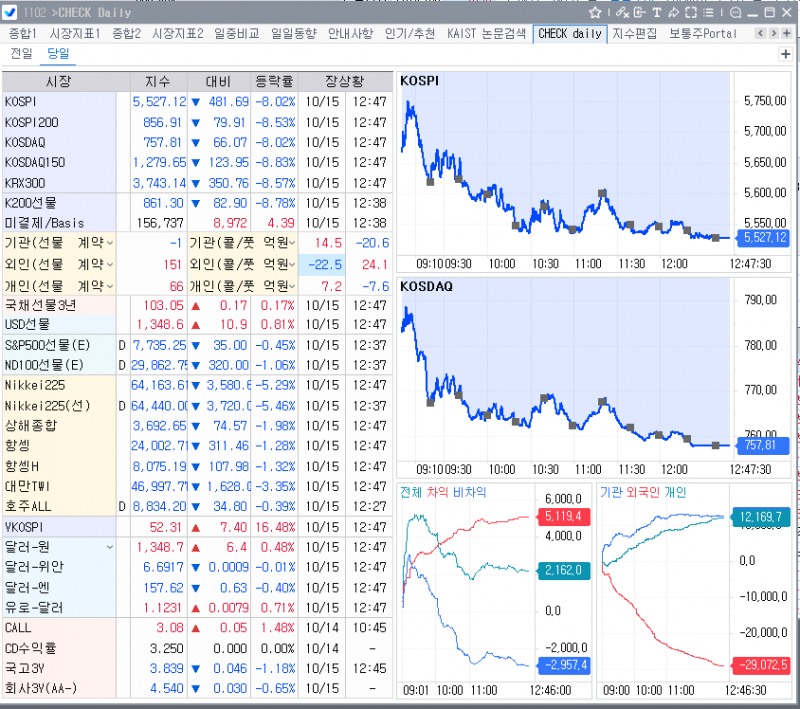Screen dimensions: 800x709
Task: Open the 인기/추천 tab
Action: [410, 34]
